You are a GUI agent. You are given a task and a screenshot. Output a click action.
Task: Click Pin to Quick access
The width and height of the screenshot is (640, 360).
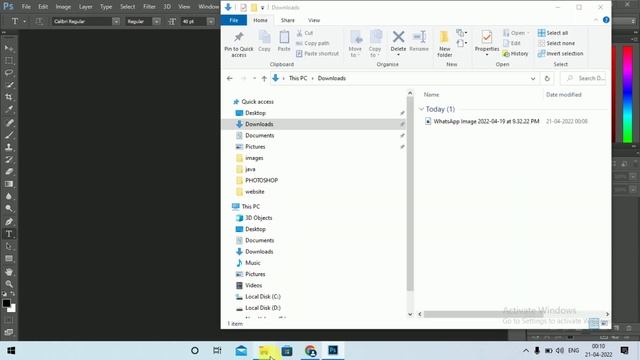tap(239, 44)
